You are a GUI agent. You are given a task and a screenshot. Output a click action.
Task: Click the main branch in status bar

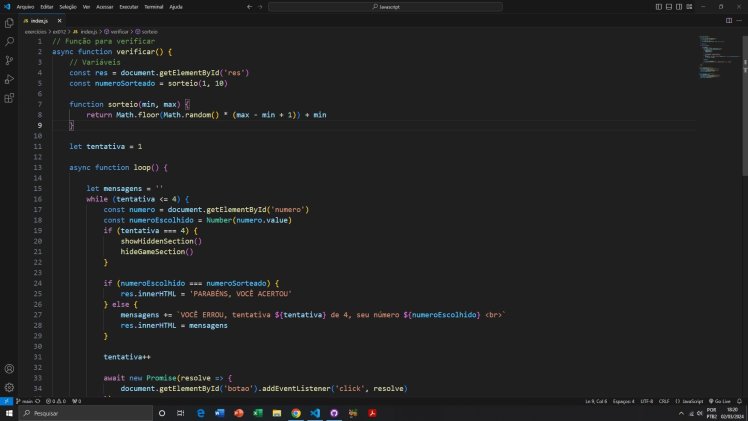24,401
